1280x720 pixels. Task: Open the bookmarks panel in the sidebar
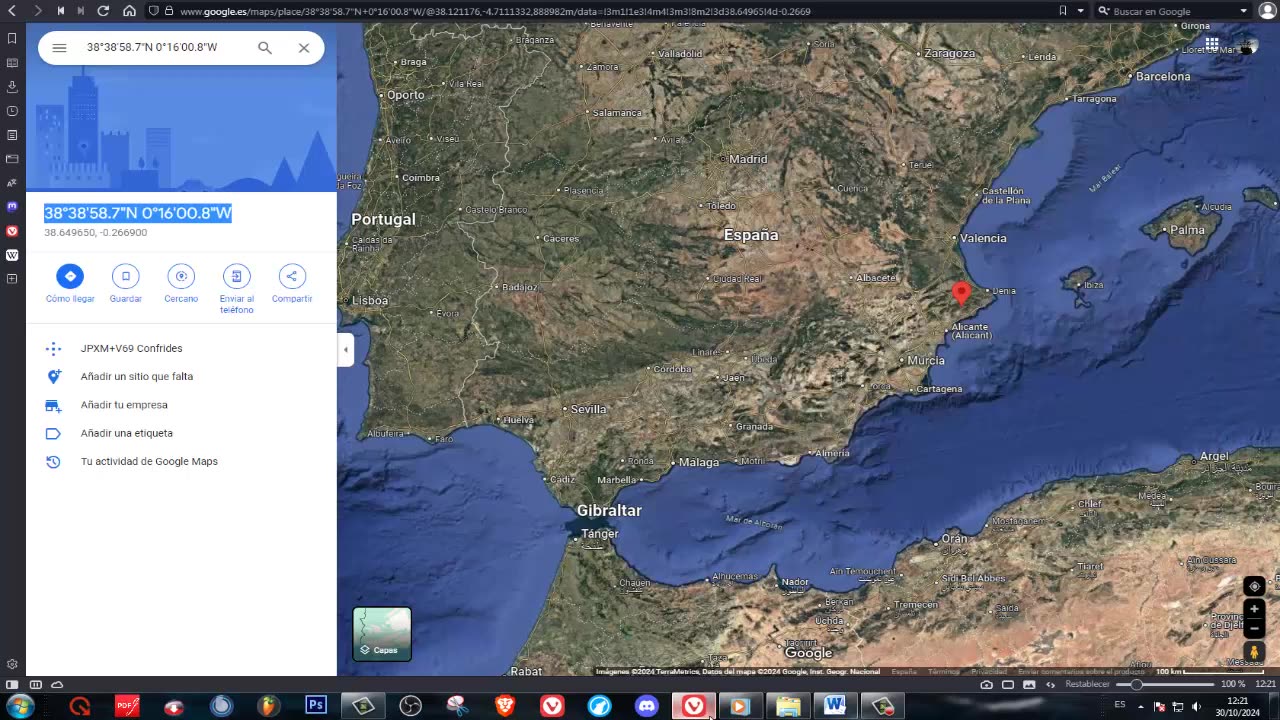[x=12, y=39]
